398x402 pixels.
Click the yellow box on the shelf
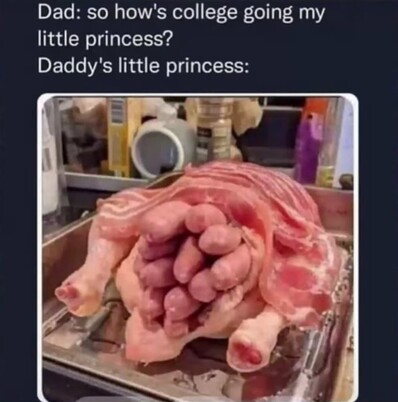tap(119, 137)
